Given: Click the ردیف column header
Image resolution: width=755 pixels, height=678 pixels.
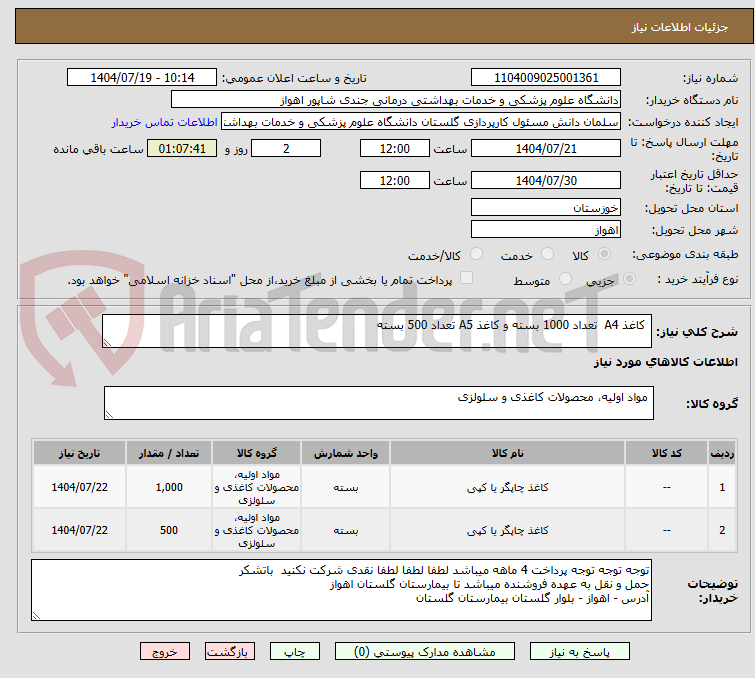Looking at the screenshot, I should click(x=722, y=453).
